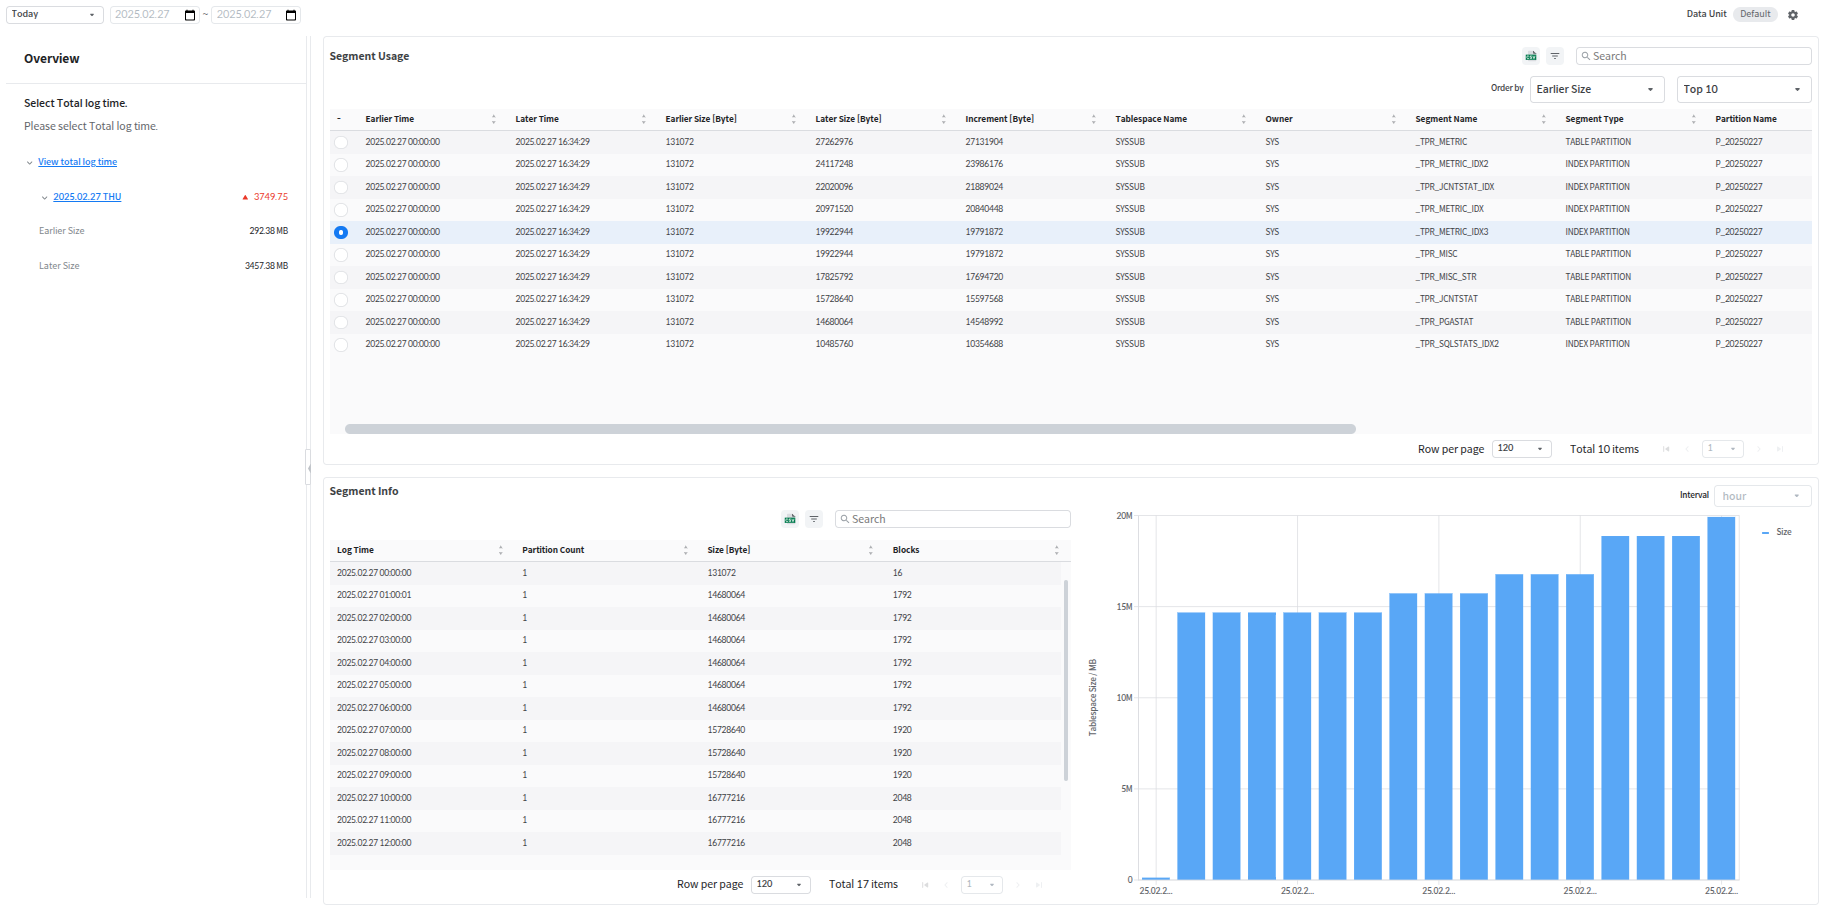Select the _TPR_MISC_STR row radio button
Screen dimensions: 1822x910
(x=341, y=277)
